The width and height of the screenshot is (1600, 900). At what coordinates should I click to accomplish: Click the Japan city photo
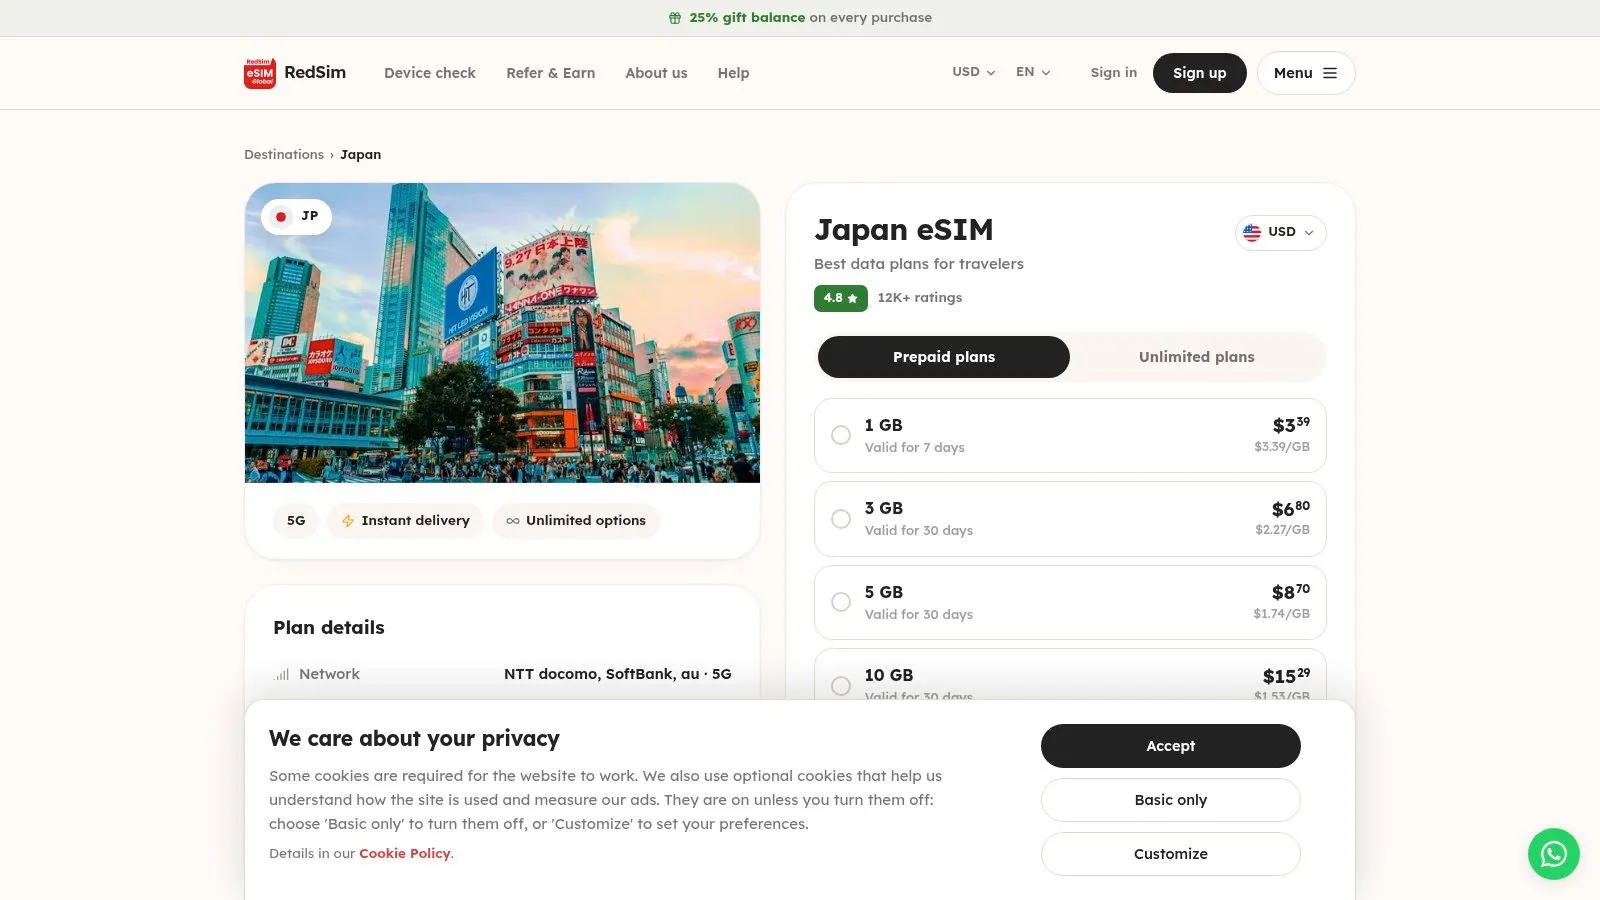pyautogui.click(x=502, y=333)
